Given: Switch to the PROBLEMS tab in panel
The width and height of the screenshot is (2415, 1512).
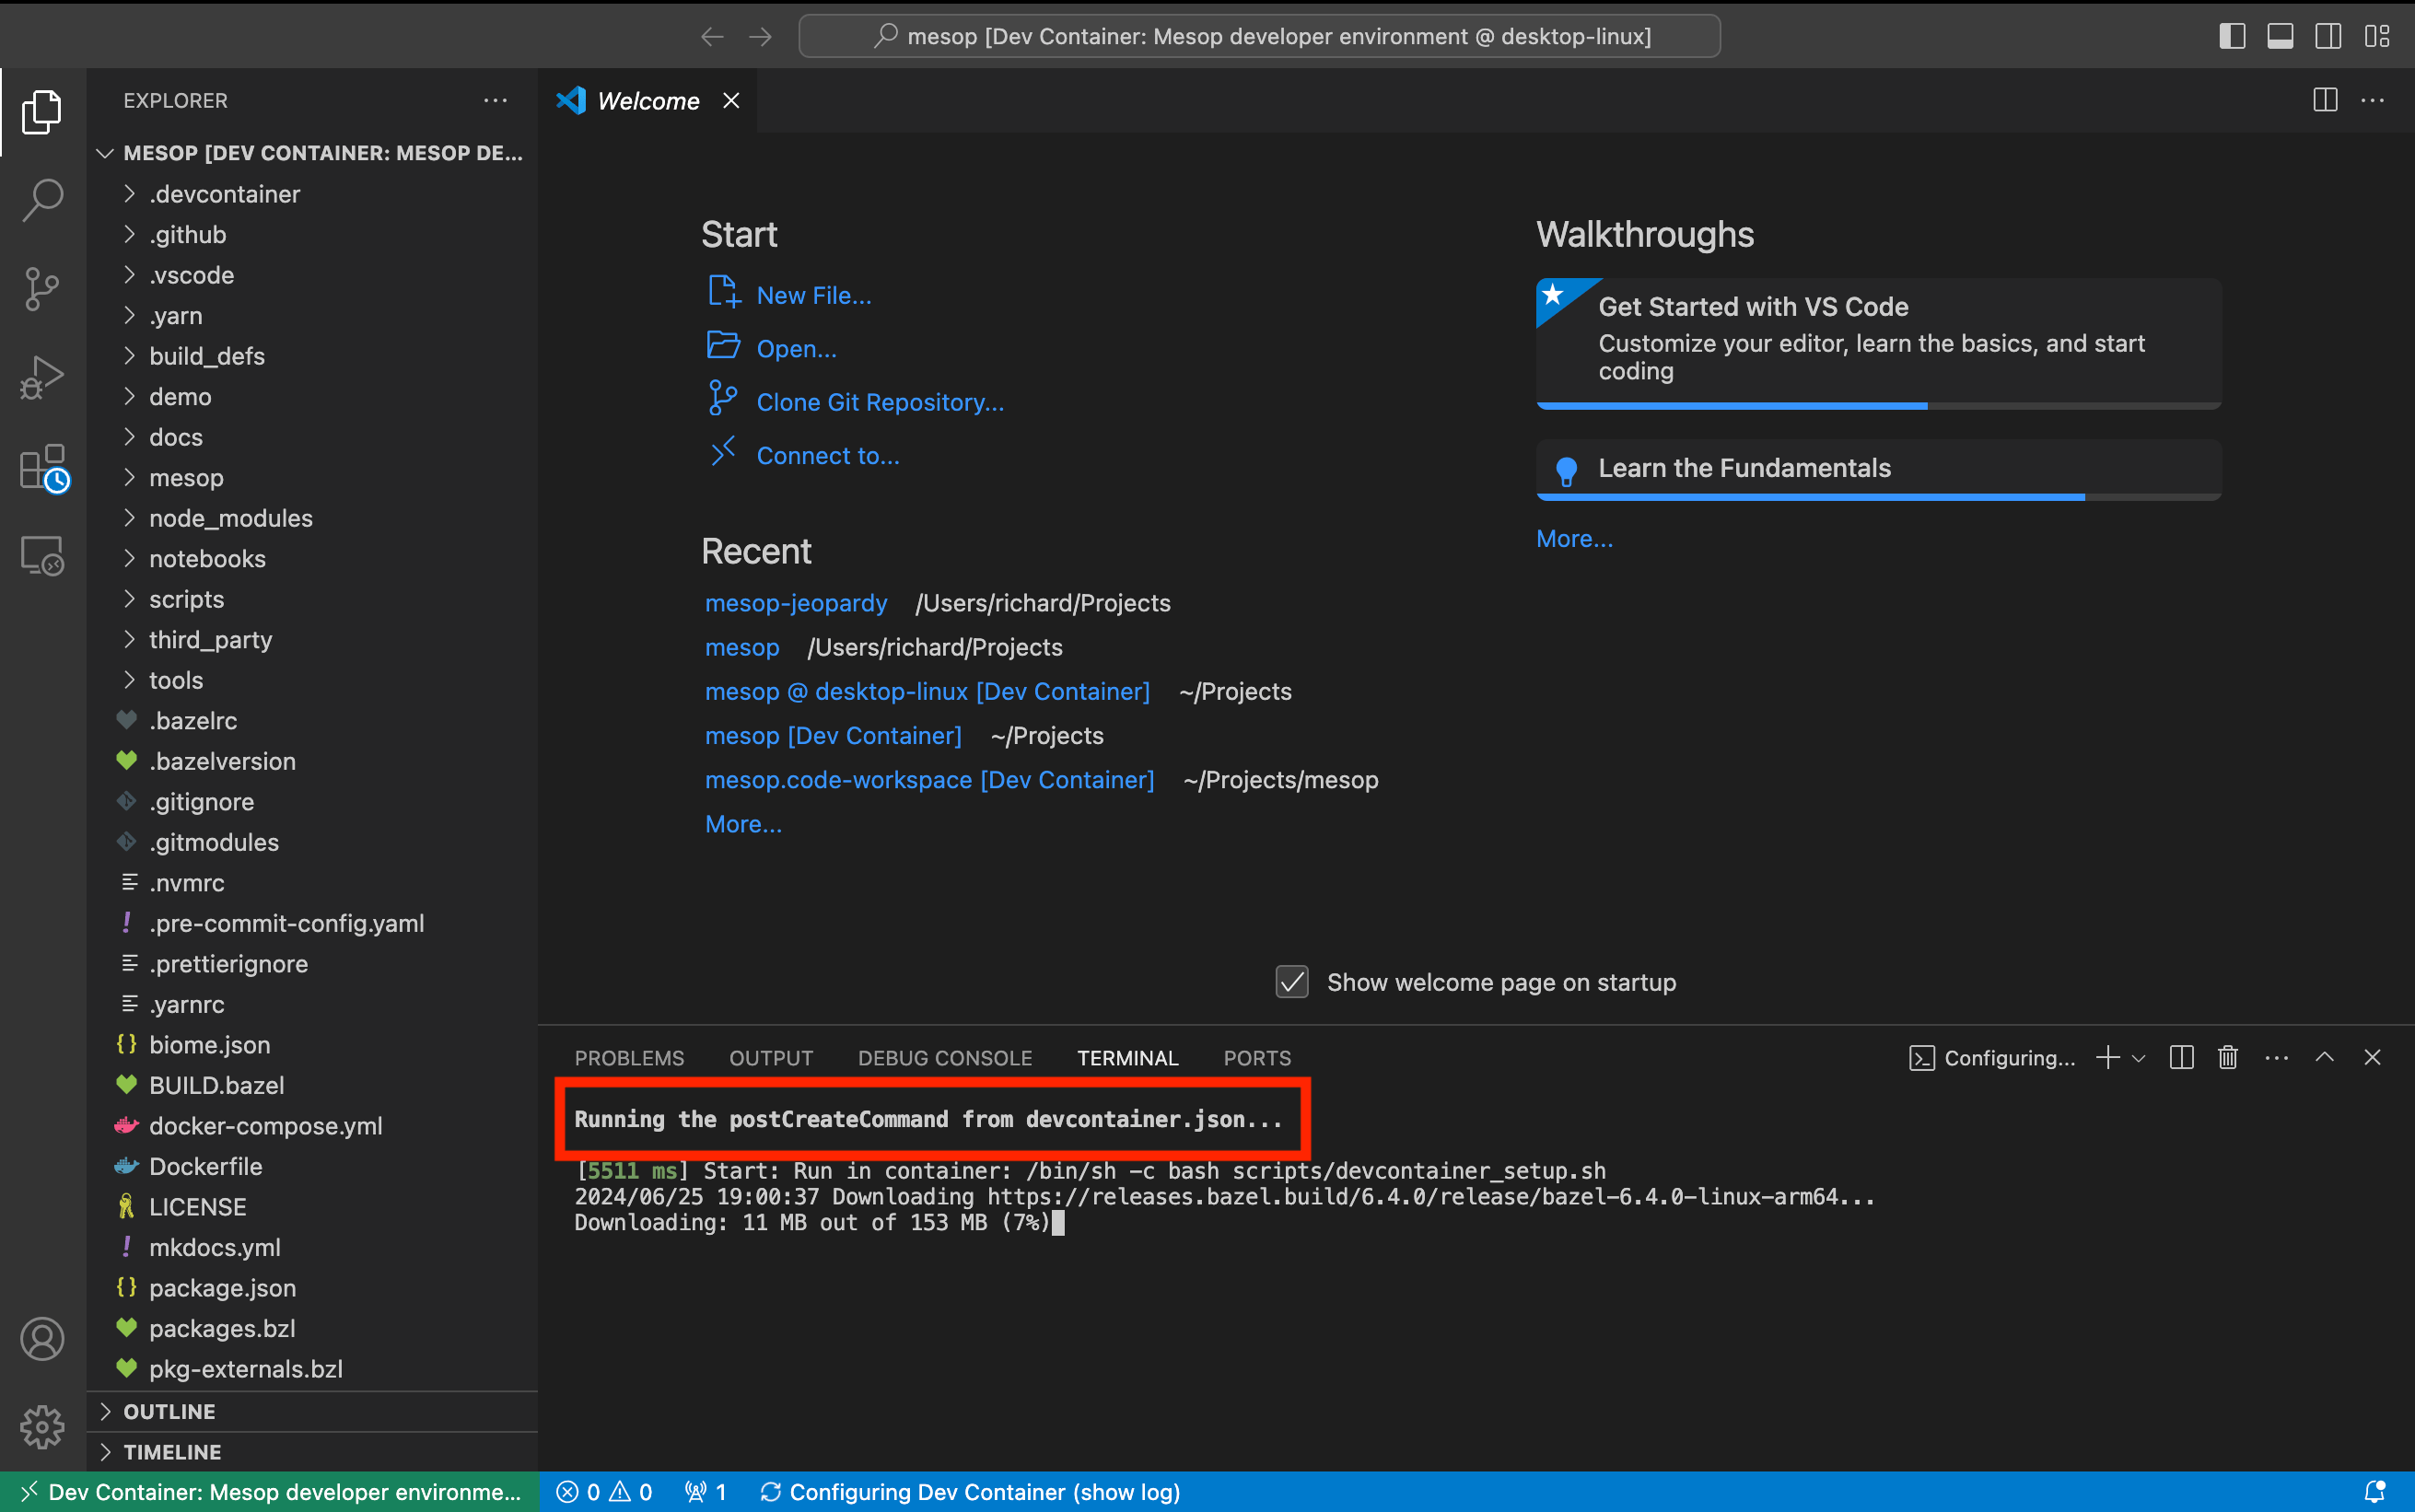Looking at the screenshot, I should (629, 1057).
